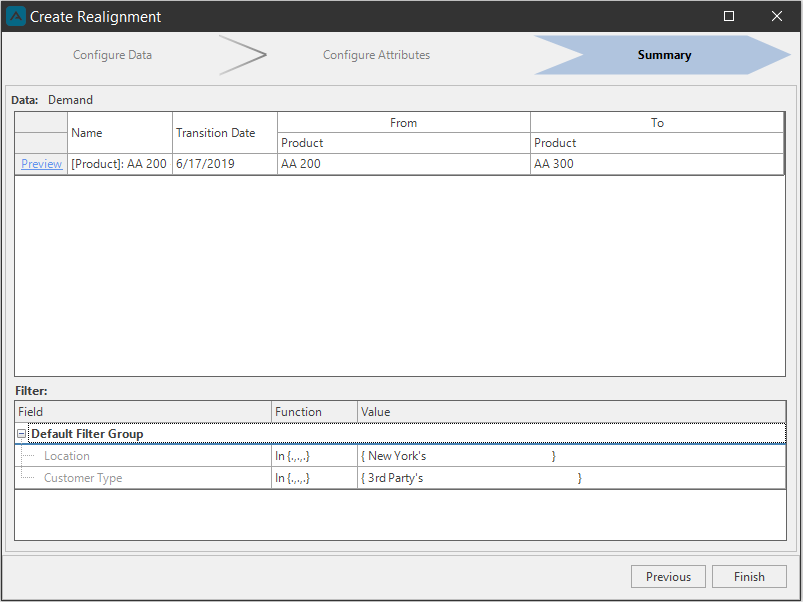Click the Transition Date column header
Image resolution: width=803 pixels, height=602 pixels.
click(225, 133)
